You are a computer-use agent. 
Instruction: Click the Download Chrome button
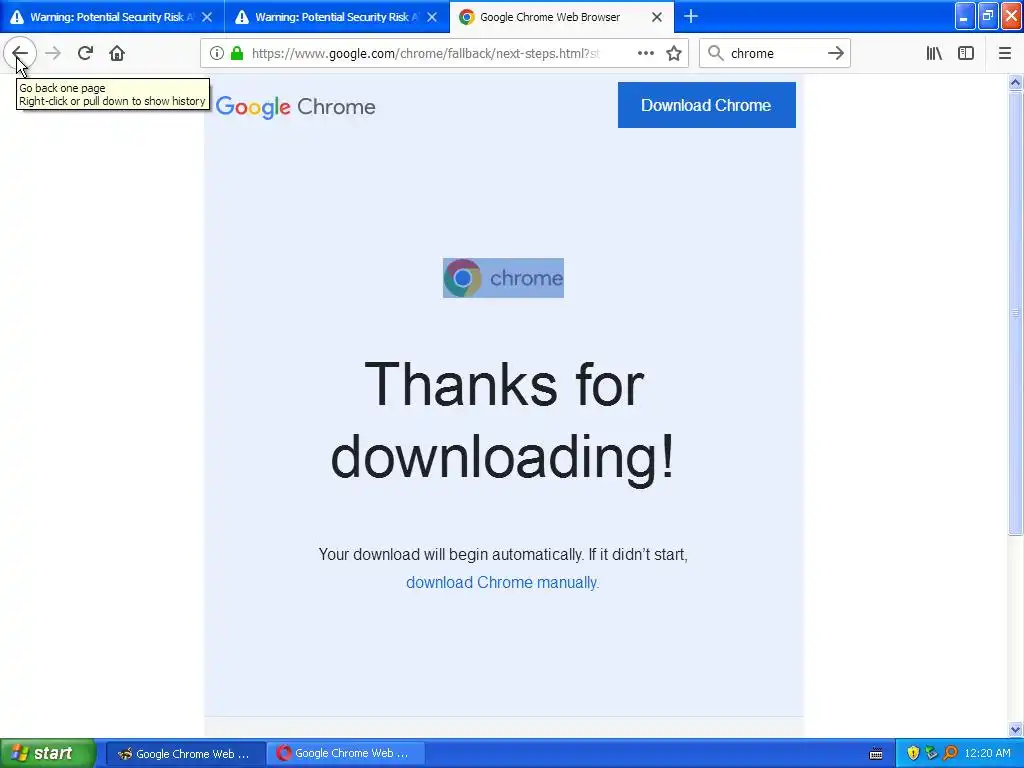707,105
